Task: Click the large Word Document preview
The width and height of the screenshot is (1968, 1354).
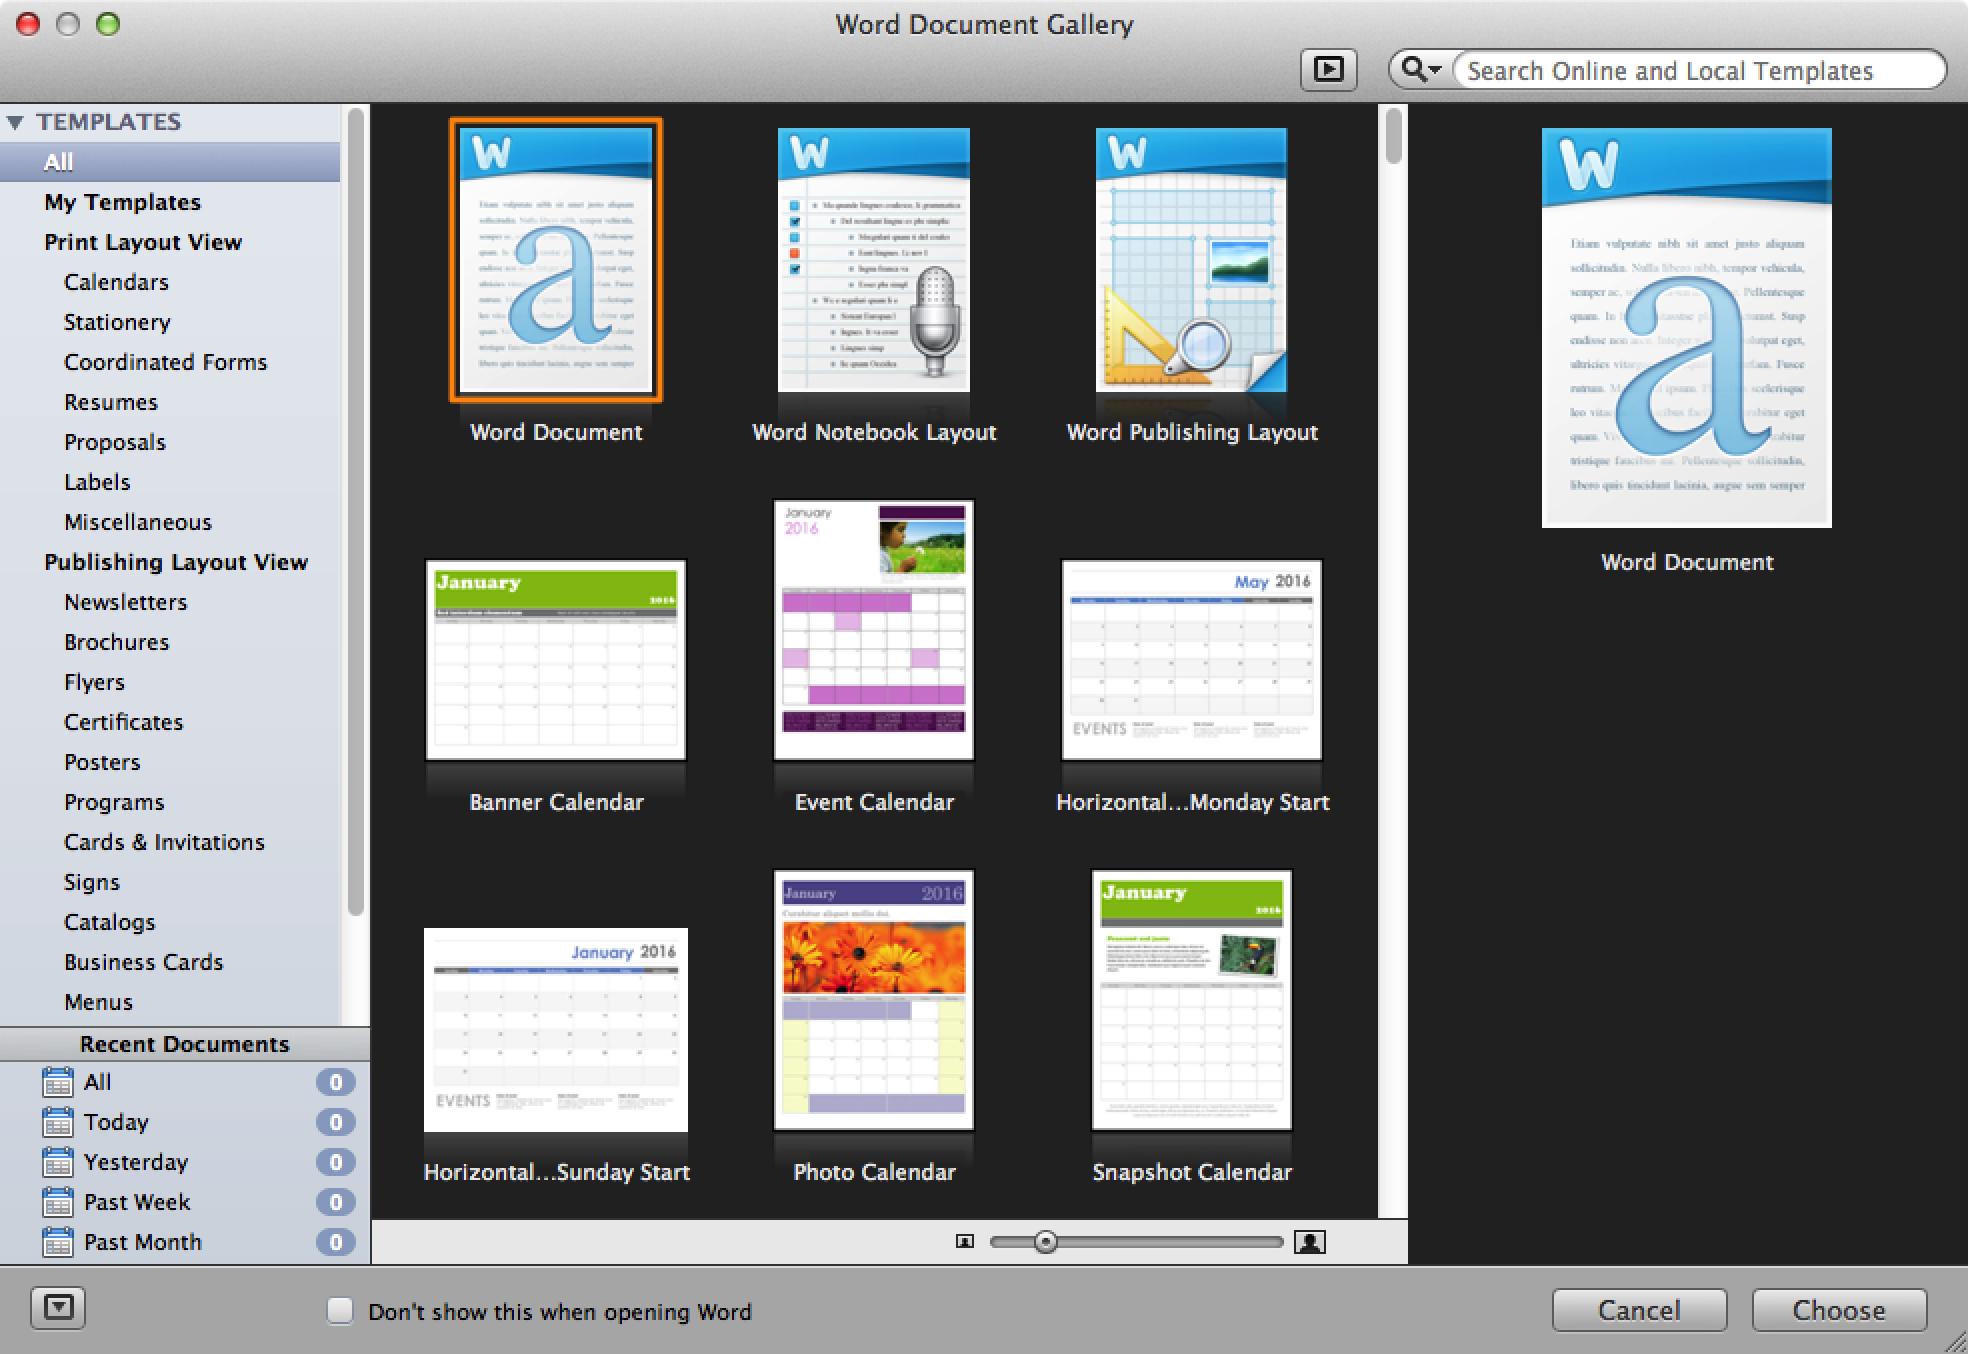Action: (1686, 328)
